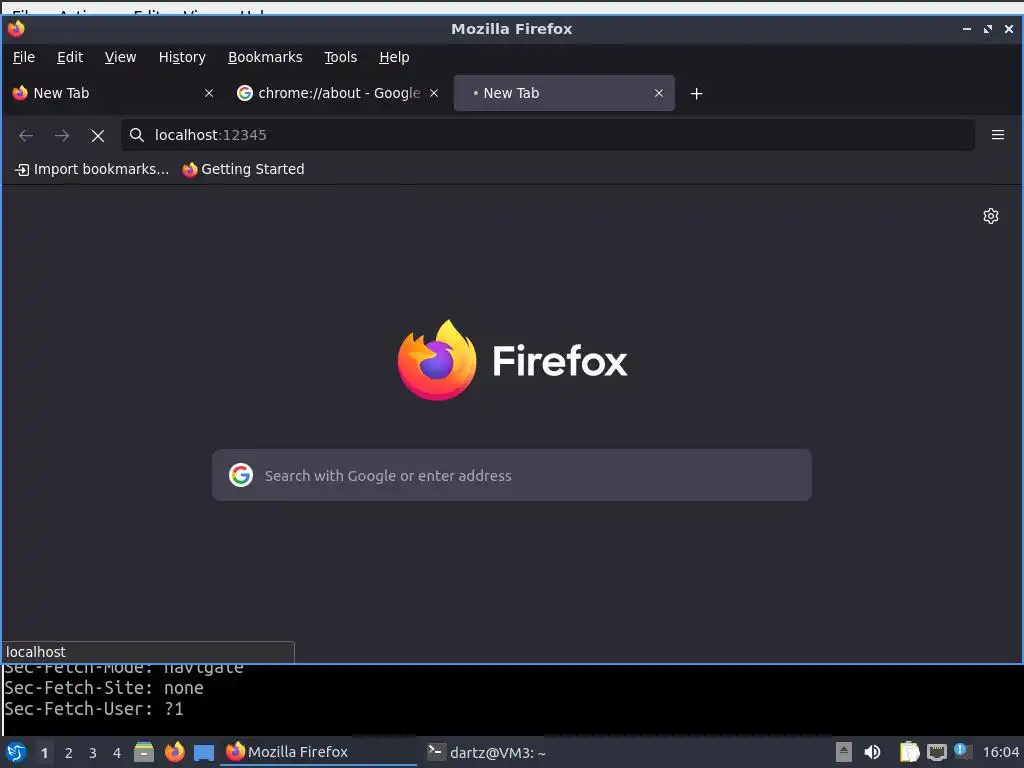
Task: Launch Firefox from the panel quick launcher
Action: (174, 752)
